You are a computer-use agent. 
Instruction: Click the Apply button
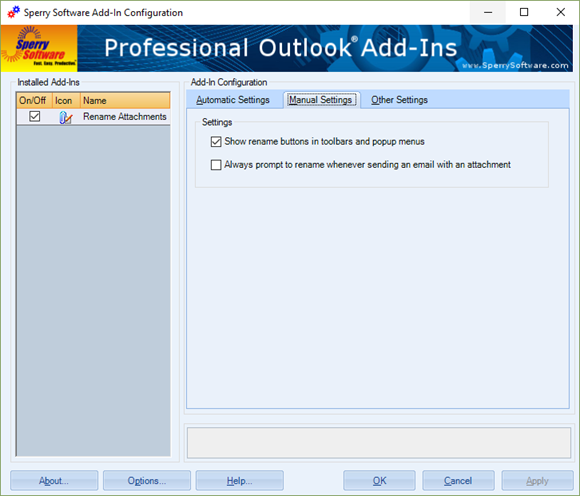coord(537,480)
